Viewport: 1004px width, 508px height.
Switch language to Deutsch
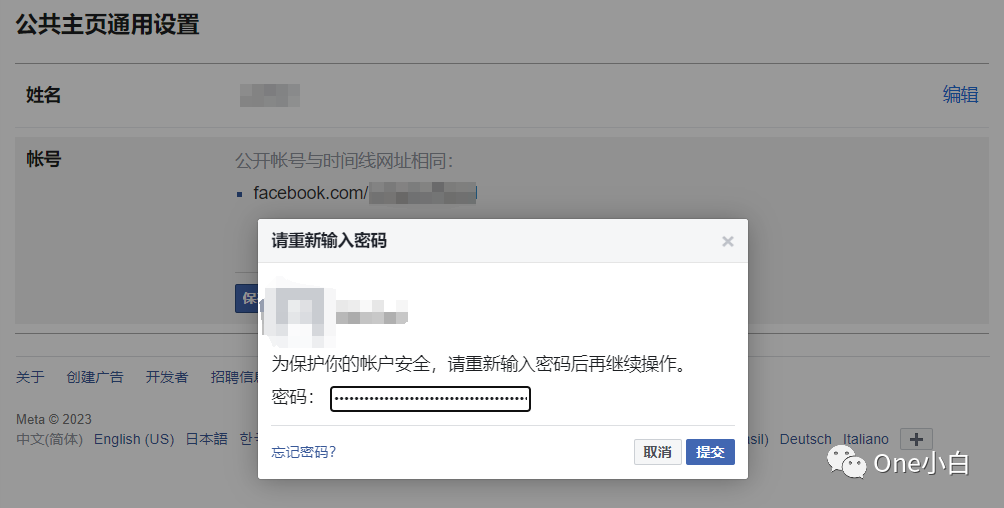click(806, 439)
